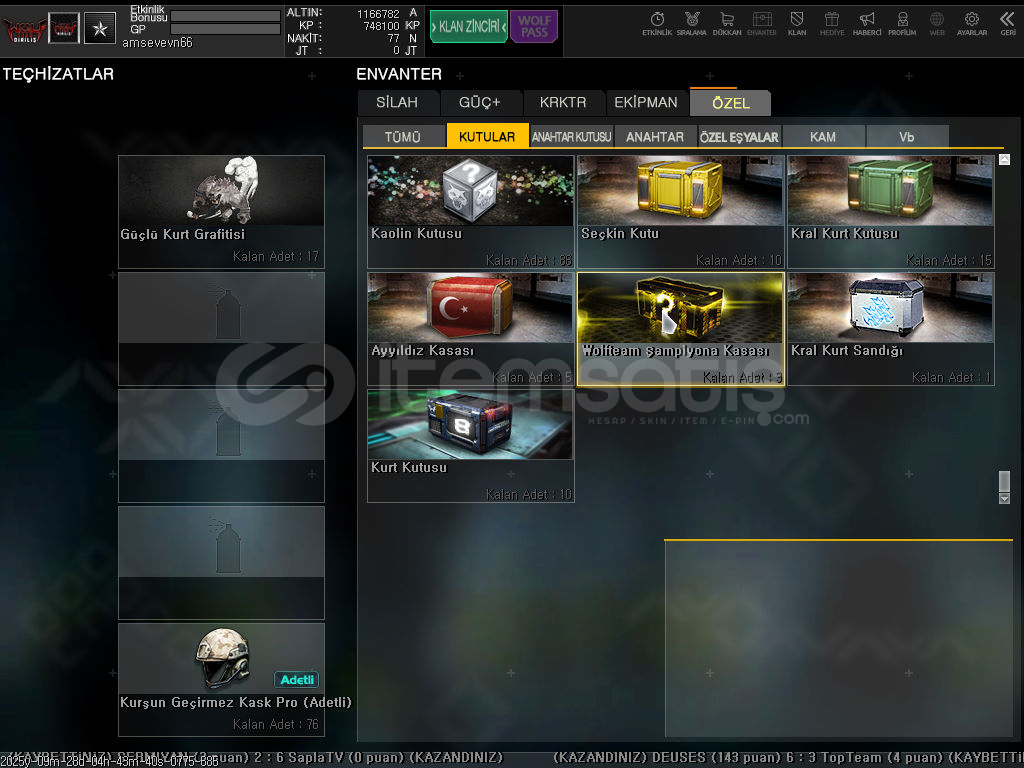
Task: Open the ANAHTAR KUTUSU sub-tab
Action: 571,136
